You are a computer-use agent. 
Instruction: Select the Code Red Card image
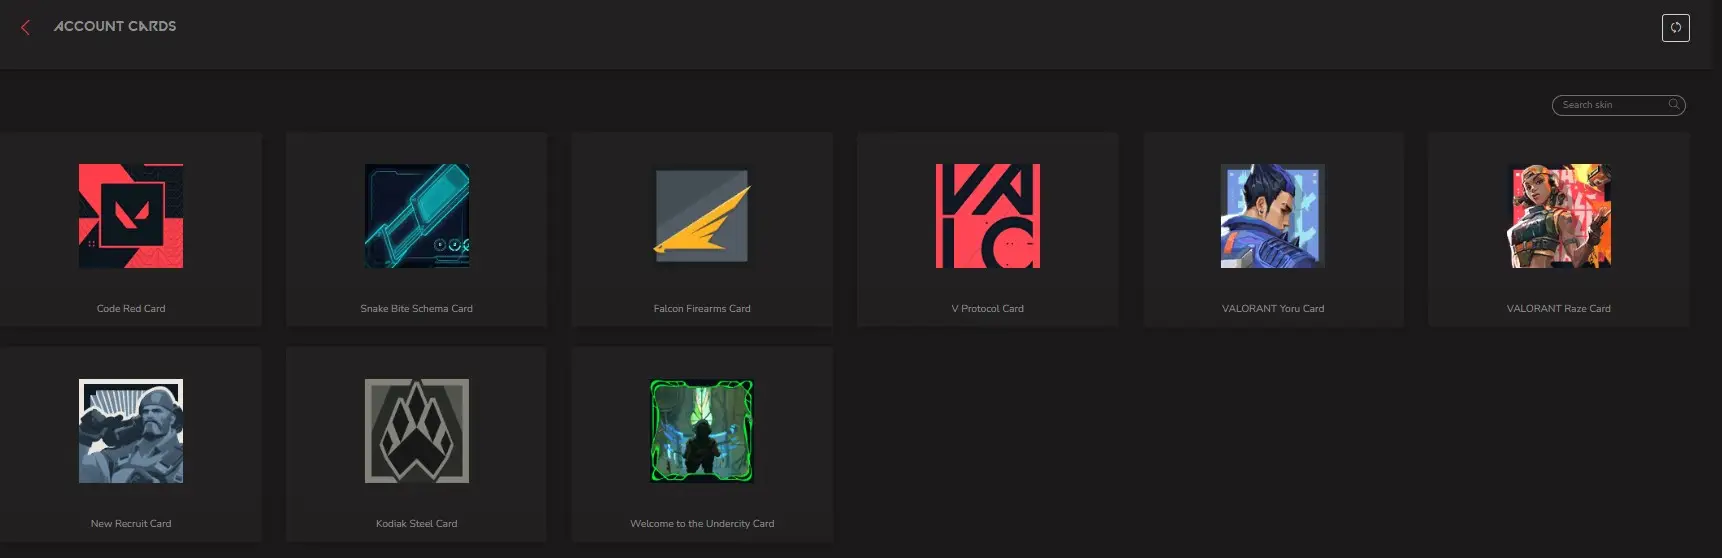coord(131,216)
